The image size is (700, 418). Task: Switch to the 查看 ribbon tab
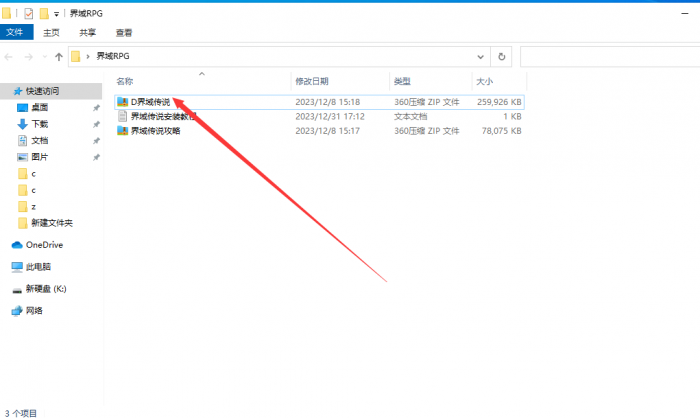click(x=124, y=32)
